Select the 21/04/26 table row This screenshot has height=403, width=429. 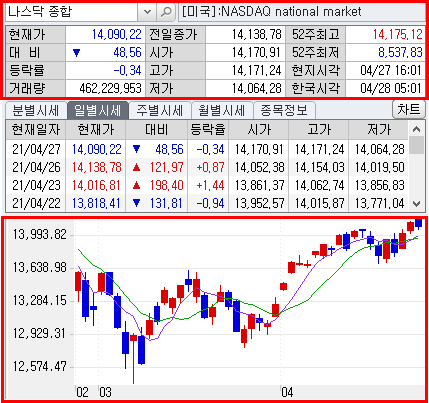pyautogui.click(x=207, y=167)
